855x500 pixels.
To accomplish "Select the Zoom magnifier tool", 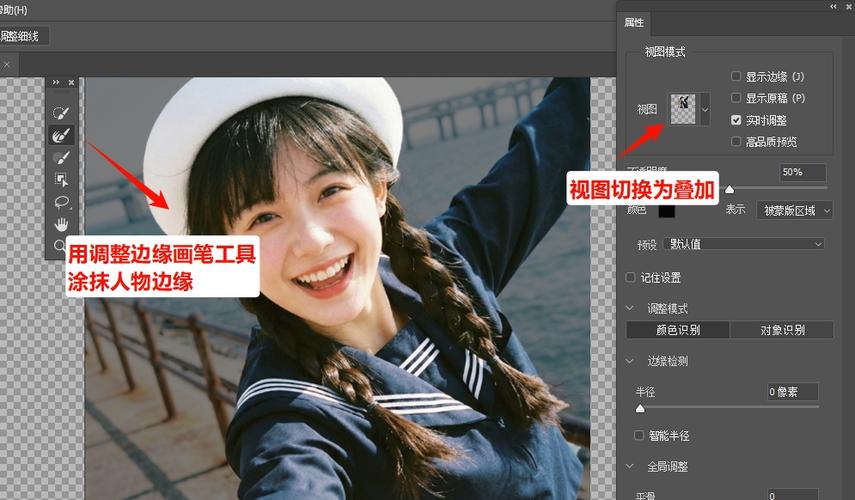I will (60, 245).
